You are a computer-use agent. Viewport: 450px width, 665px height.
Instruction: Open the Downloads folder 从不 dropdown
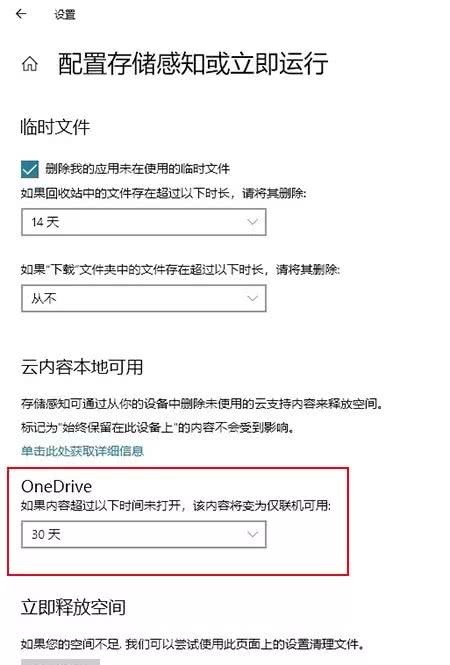(144, 298)
